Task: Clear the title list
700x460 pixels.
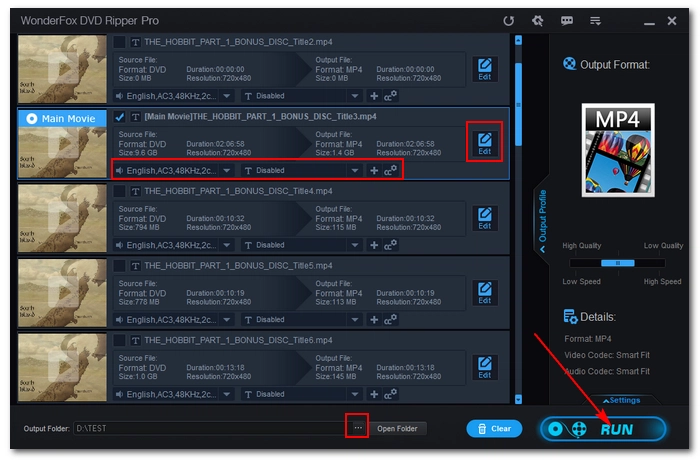Action: click(x=494, y=429)
